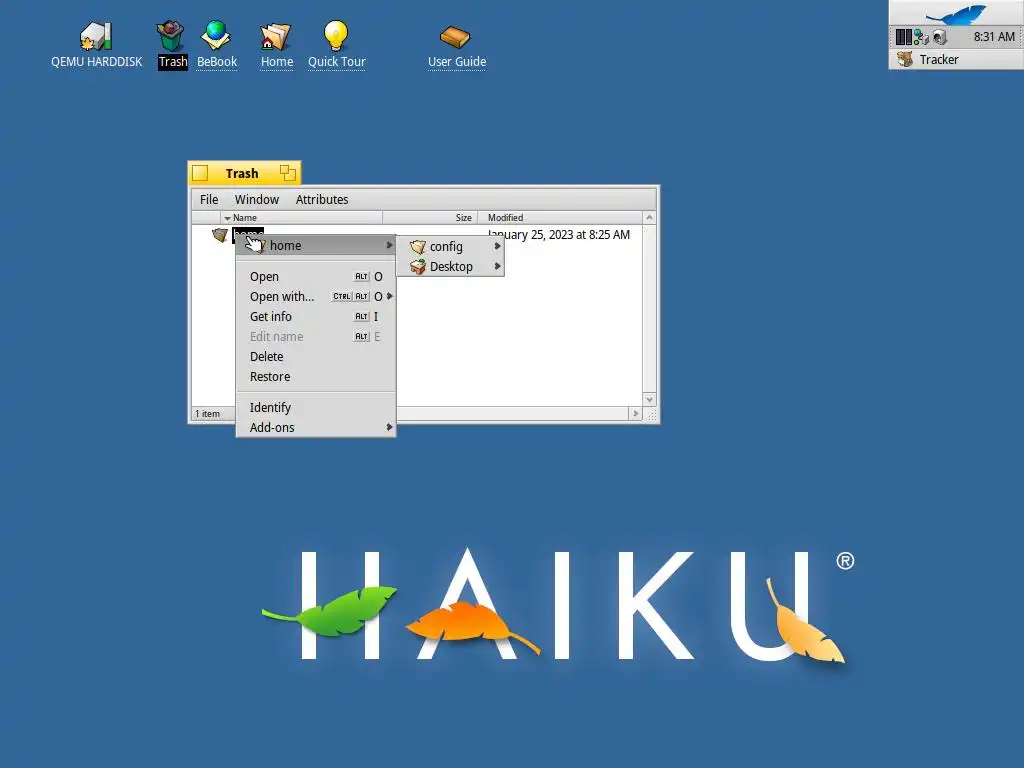Screen dimensions: 1024x768
Task: Open the File menu in Trash window
Action: click(x=209, y=199)
